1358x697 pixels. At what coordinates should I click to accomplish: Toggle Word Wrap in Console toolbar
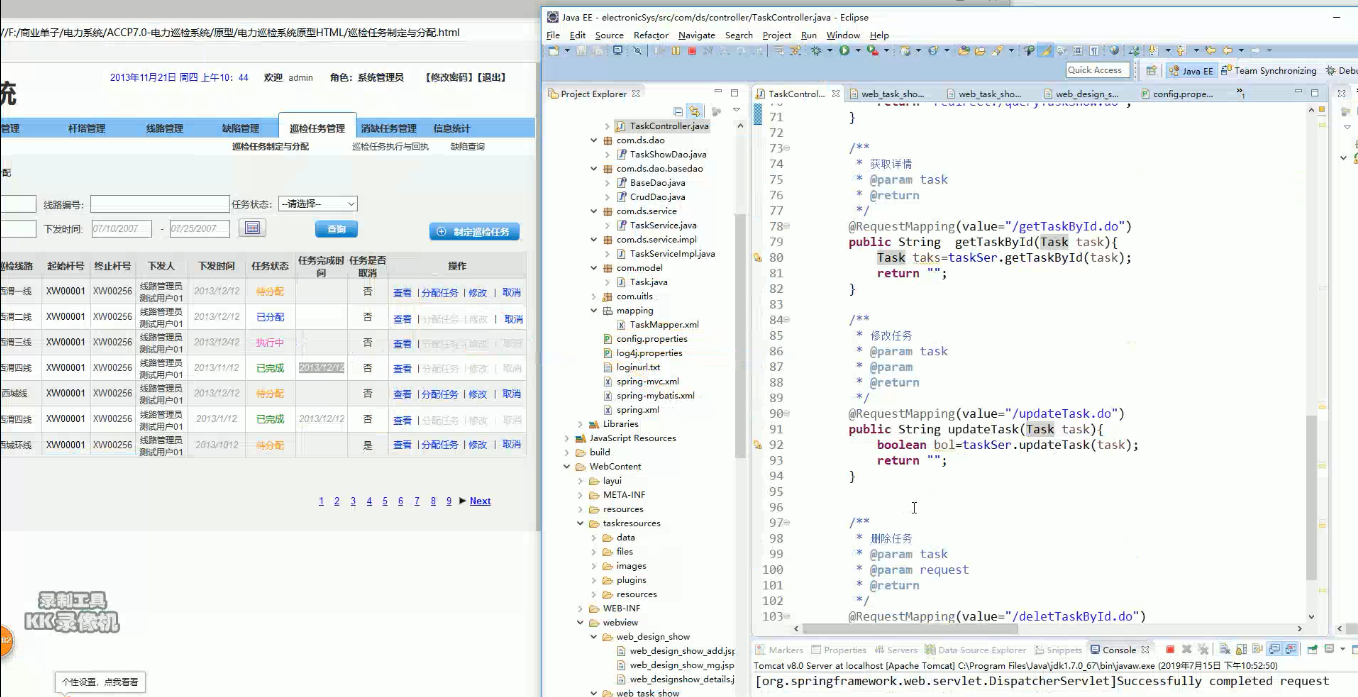point(1257,649)
